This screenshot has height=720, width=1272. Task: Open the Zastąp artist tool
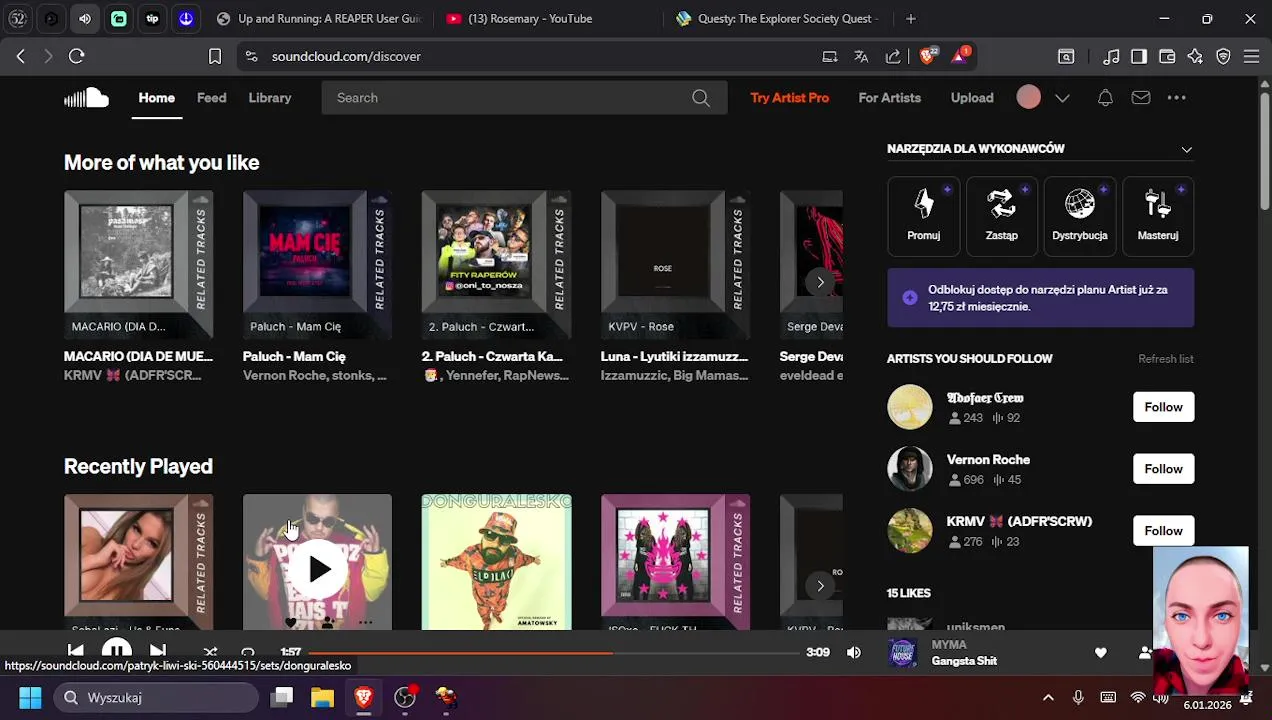tap(1001, 216)
